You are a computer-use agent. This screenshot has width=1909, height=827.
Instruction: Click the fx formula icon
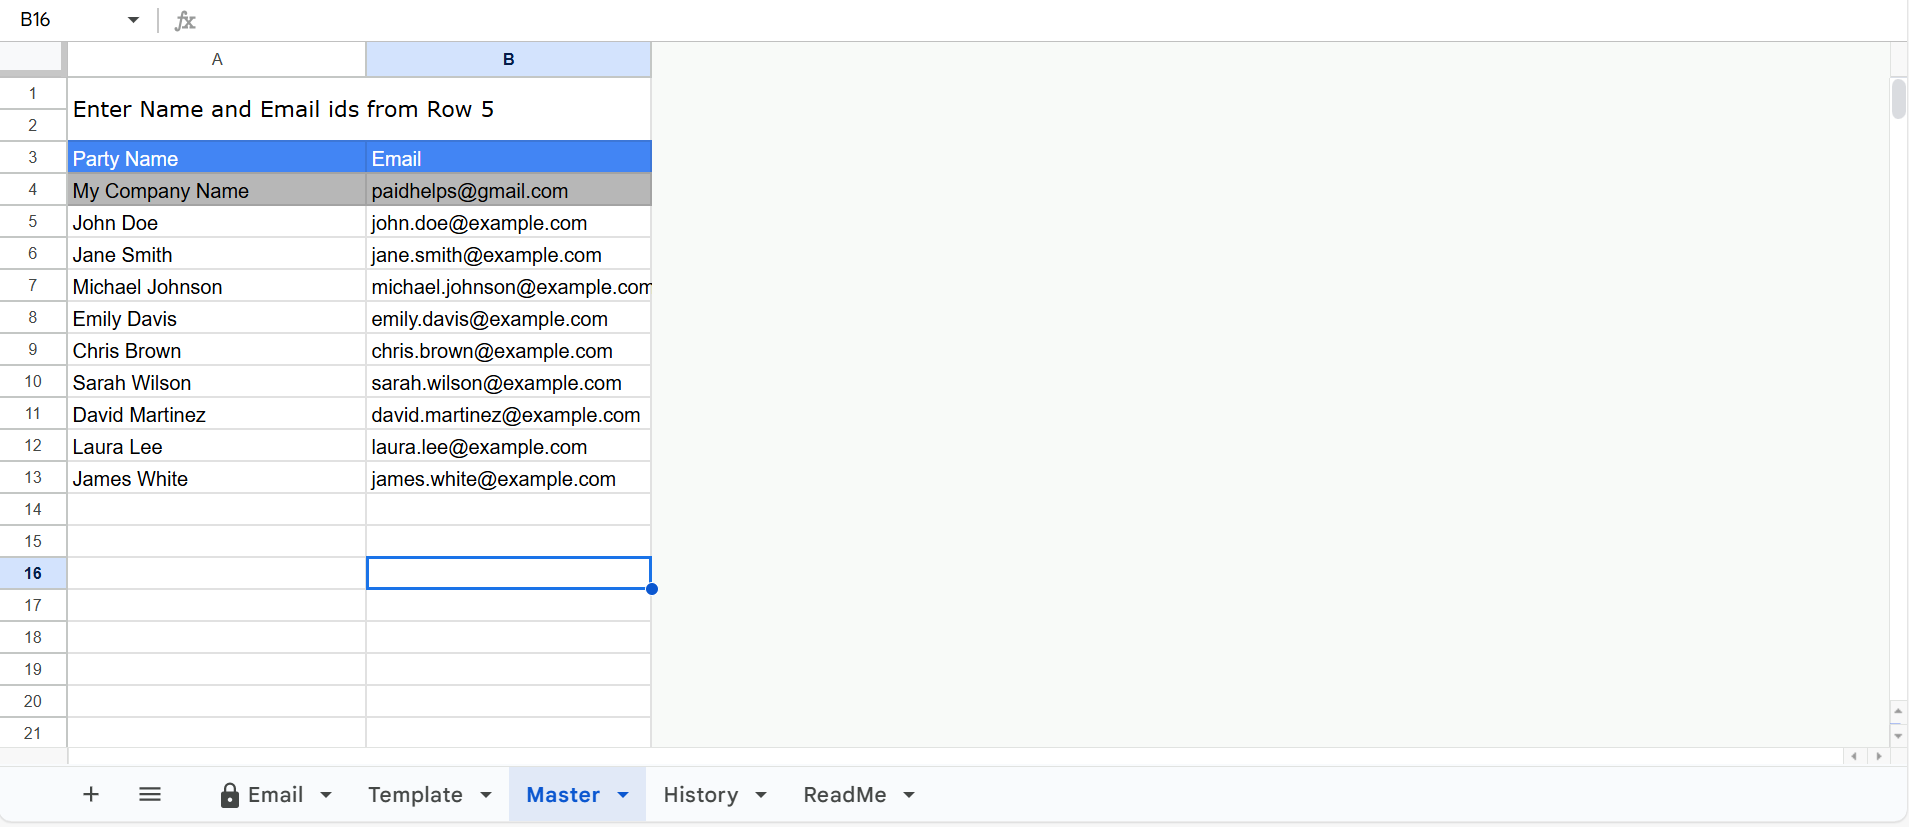click(x=185, y=20)
